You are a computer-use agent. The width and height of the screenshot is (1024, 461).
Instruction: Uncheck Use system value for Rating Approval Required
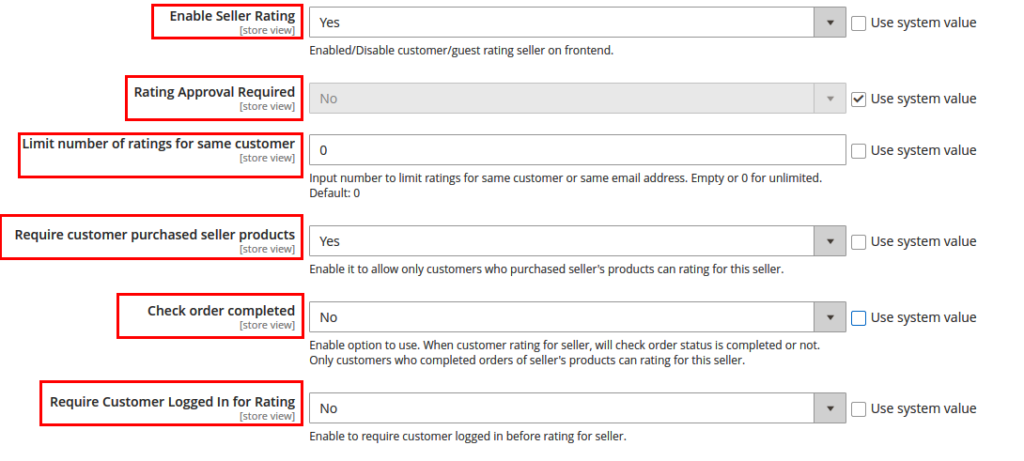pyautogui.click(x=859, y=99)
